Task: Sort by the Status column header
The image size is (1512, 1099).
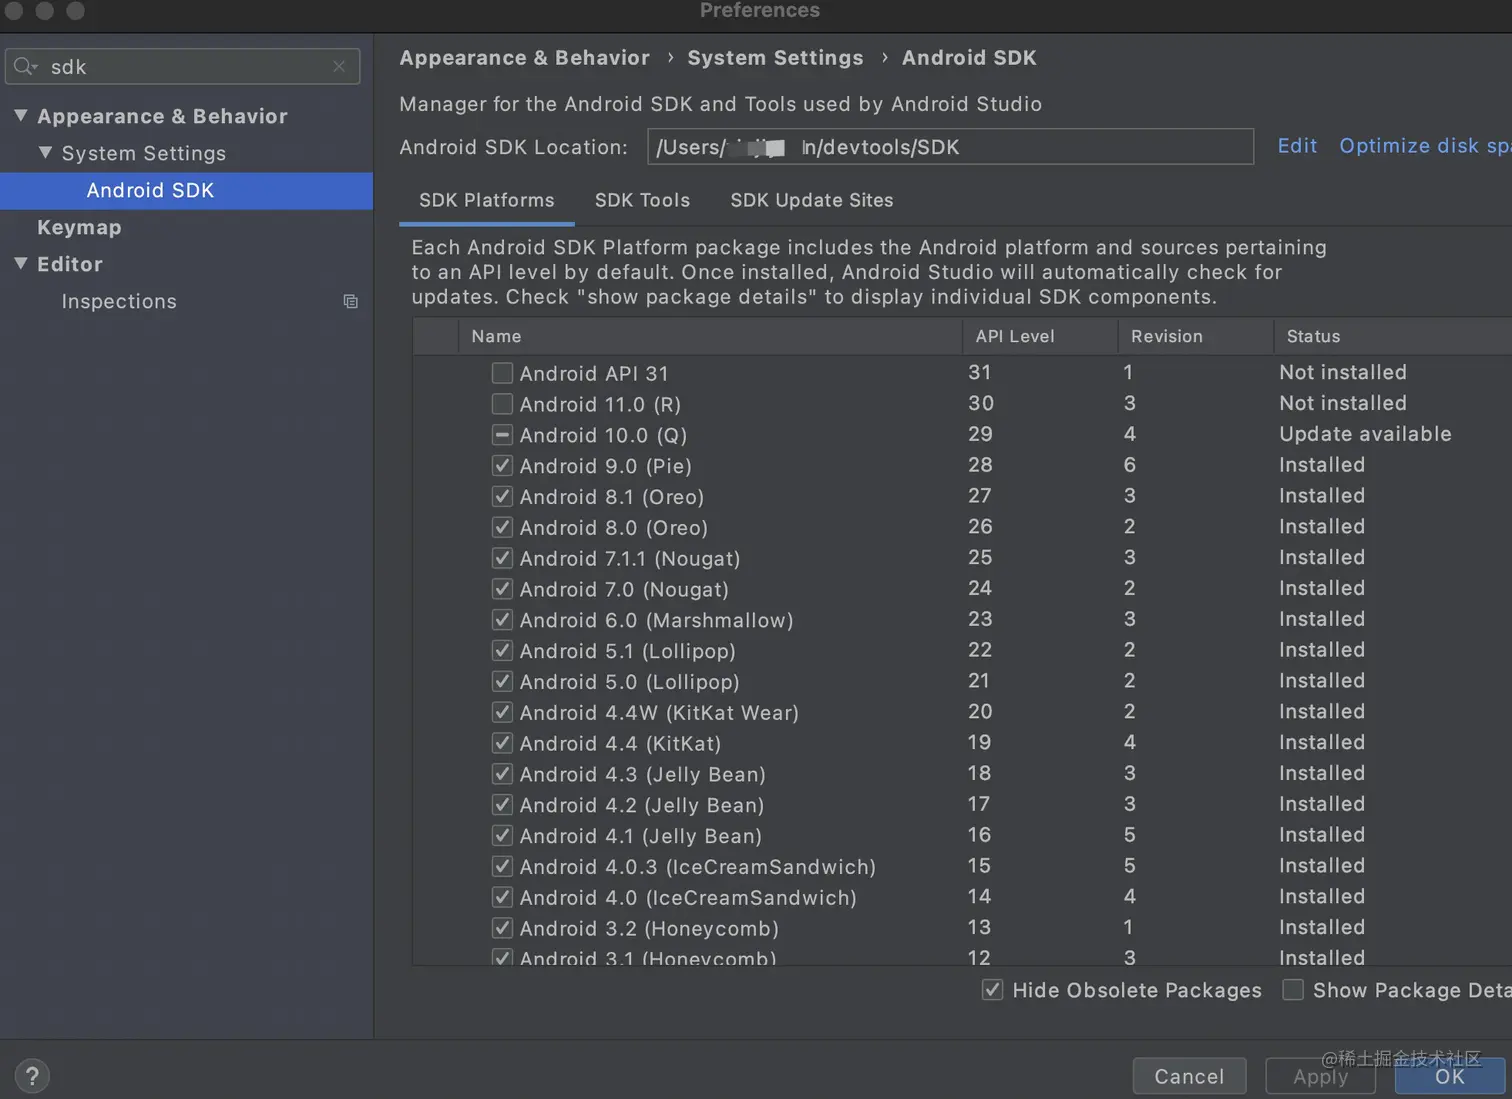Action: (1392, 336)
